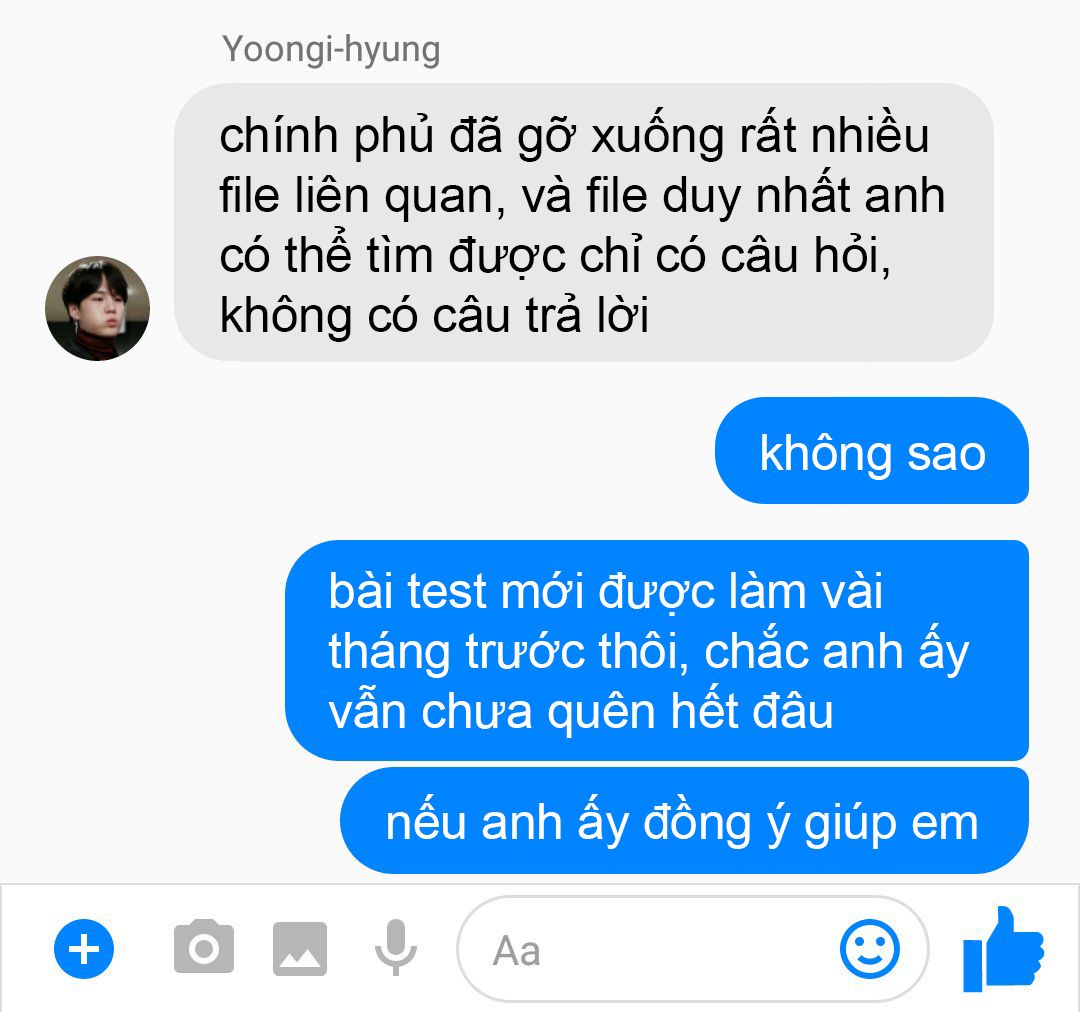Screen dimensions: 1080x1012
Task: Open the camera to take a photo
Action: pyautogui.click(x=204, y=947)
